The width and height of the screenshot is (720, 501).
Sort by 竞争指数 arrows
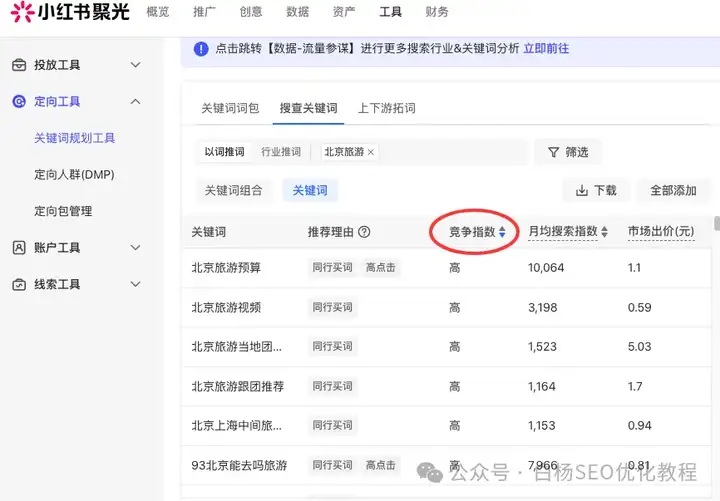point(502,232)
